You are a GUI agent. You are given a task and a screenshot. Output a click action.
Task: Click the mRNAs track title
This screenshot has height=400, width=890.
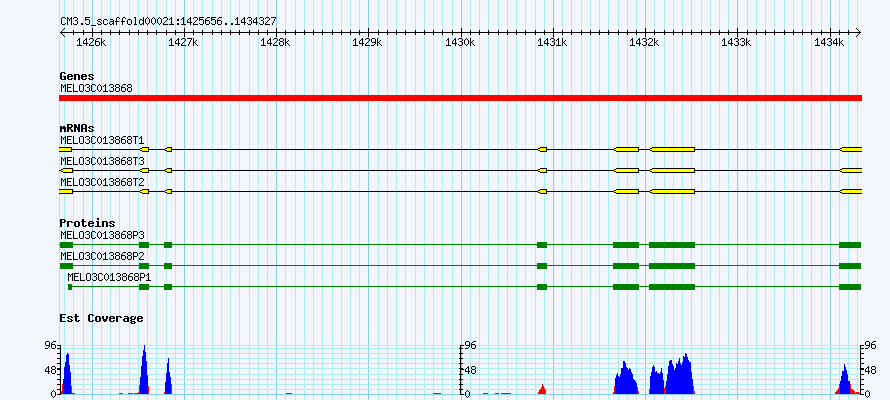pyautogui.click(x=77, y=128)
